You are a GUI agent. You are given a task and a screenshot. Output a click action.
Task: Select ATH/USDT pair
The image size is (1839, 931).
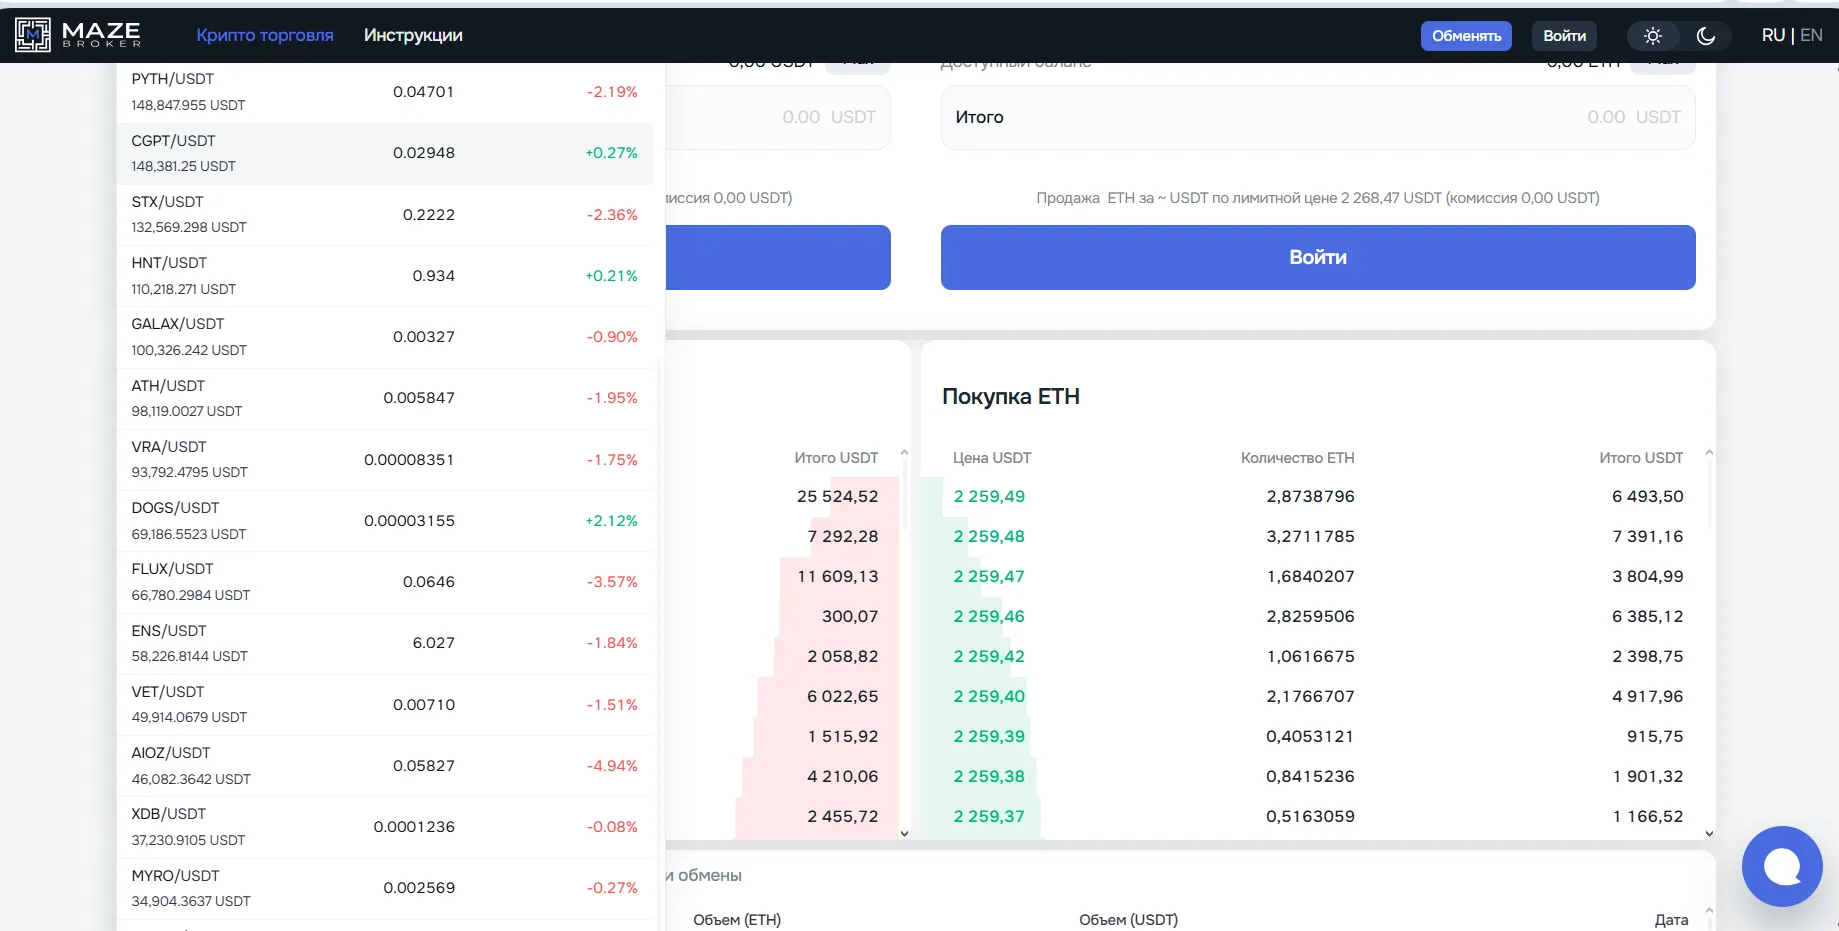tap(385, 398)
